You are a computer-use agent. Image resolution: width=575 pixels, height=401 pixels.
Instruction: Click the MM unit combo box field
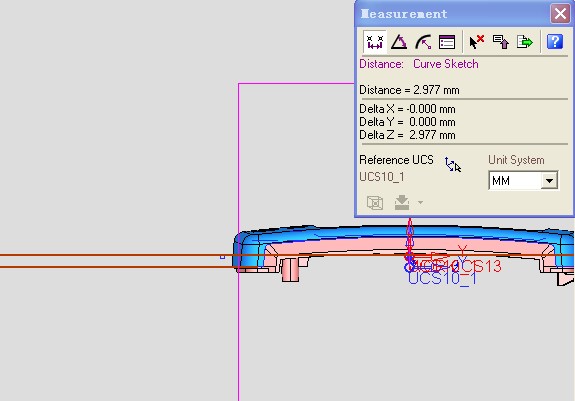(x=523, y=180)
